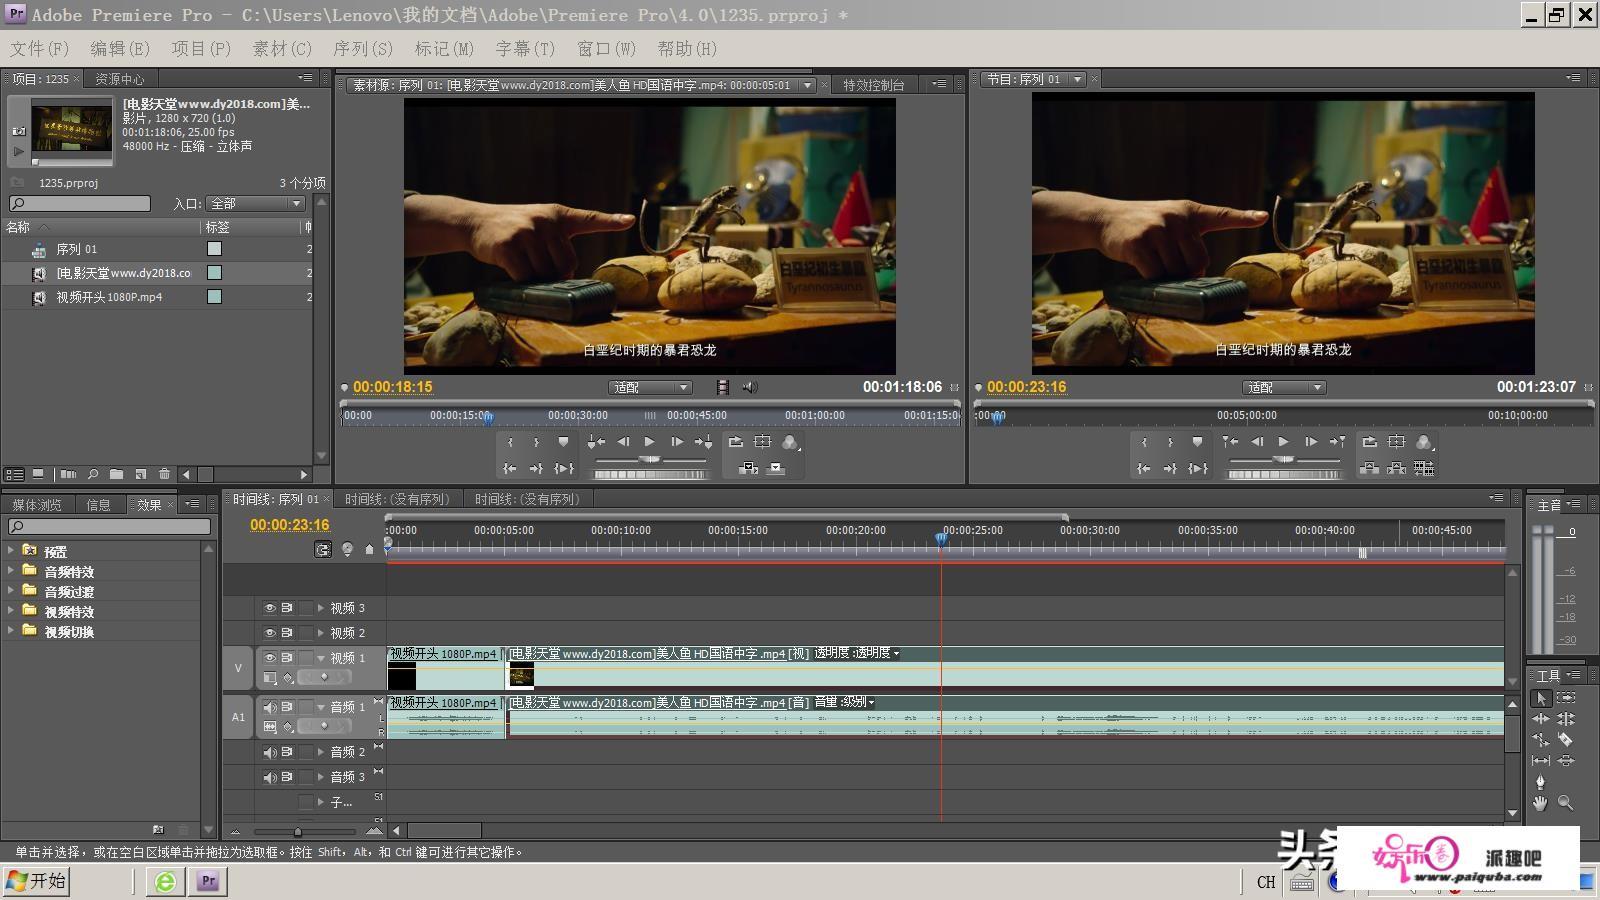
Task: Open 素材(C) menu
Action: [x=282, y=48]
